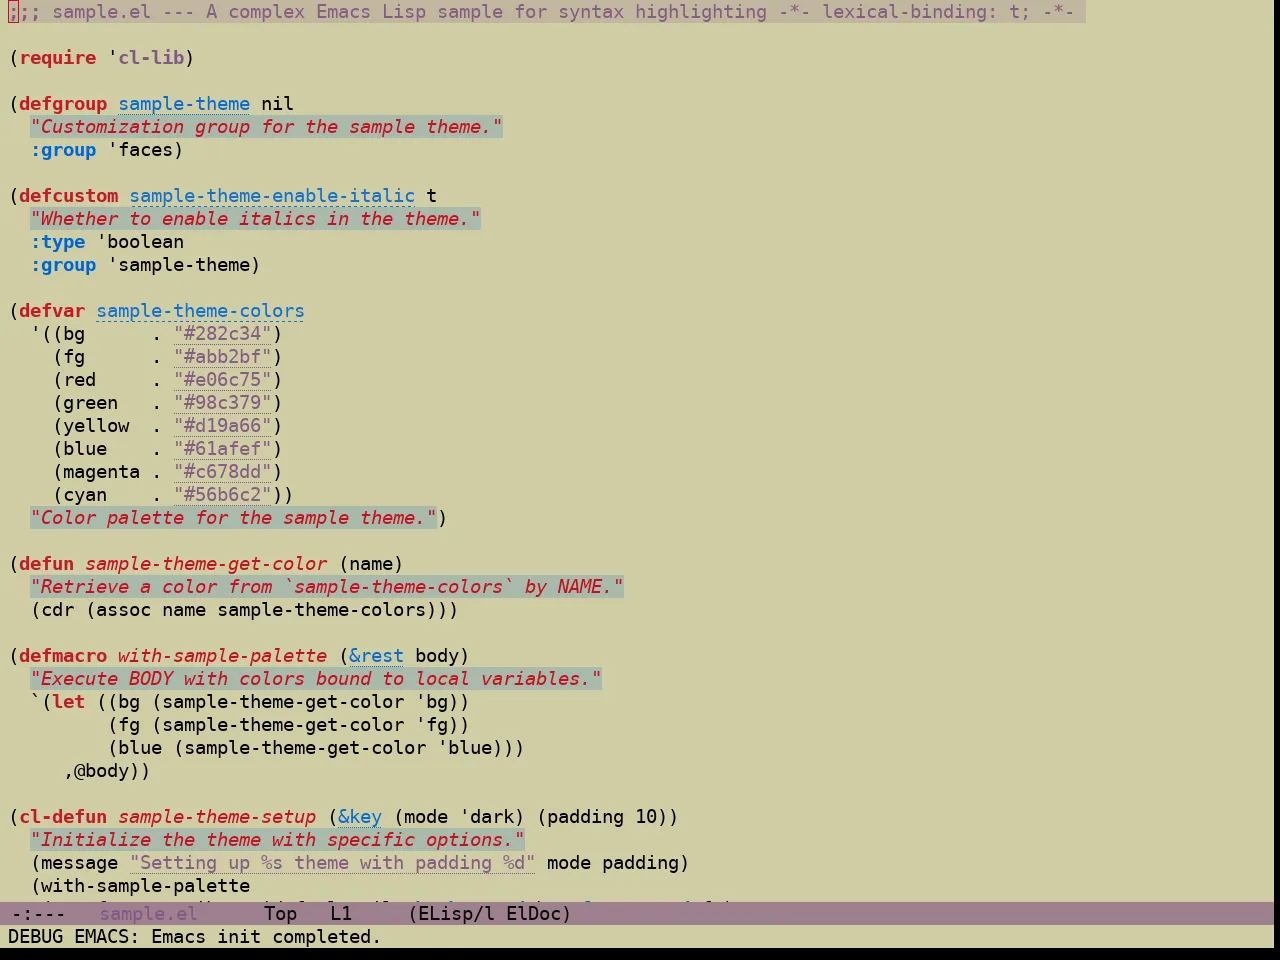Click the 'cdr' function call
The height and width of the screenshot is (960, 1280).
[x=58, y=610]
